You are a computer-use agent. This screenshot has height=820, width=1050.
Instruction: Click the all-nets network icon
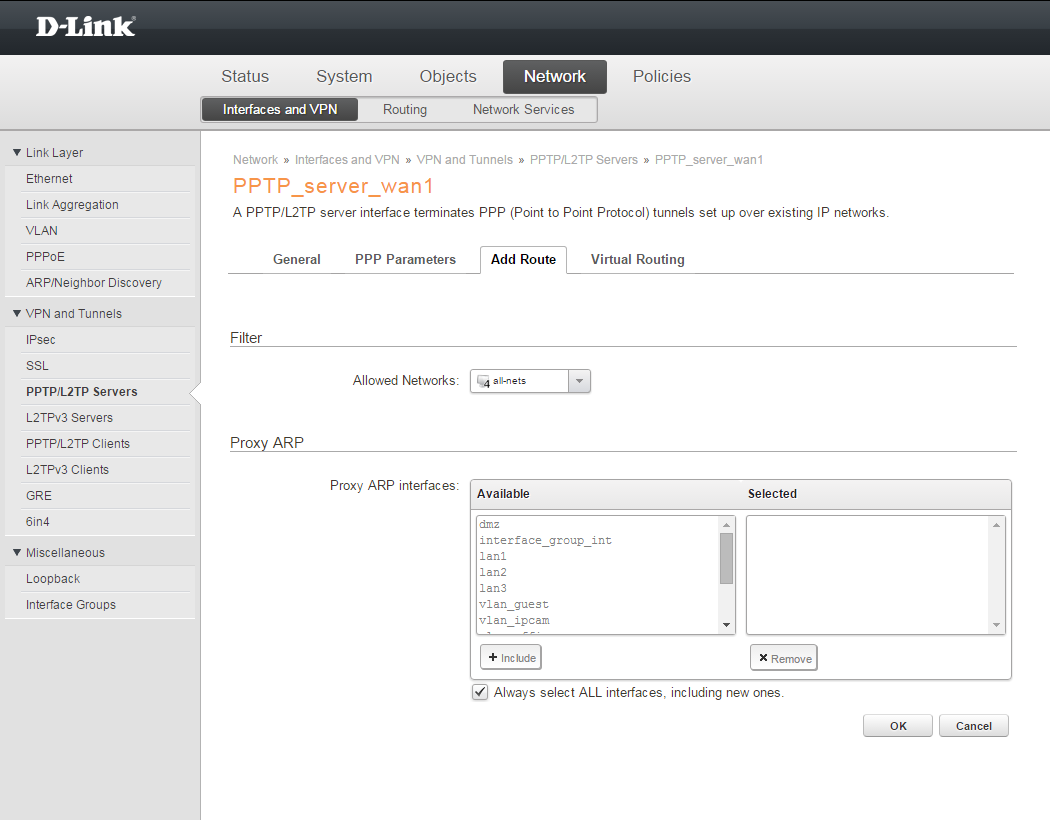tap(484, 381)
